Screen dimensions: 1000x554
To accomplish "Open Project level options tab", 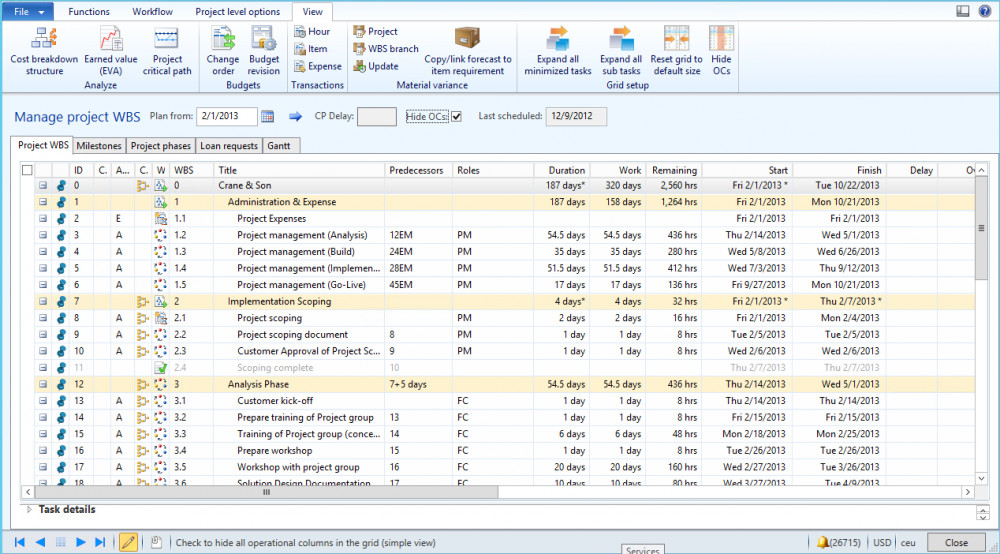I will [237, 11].
